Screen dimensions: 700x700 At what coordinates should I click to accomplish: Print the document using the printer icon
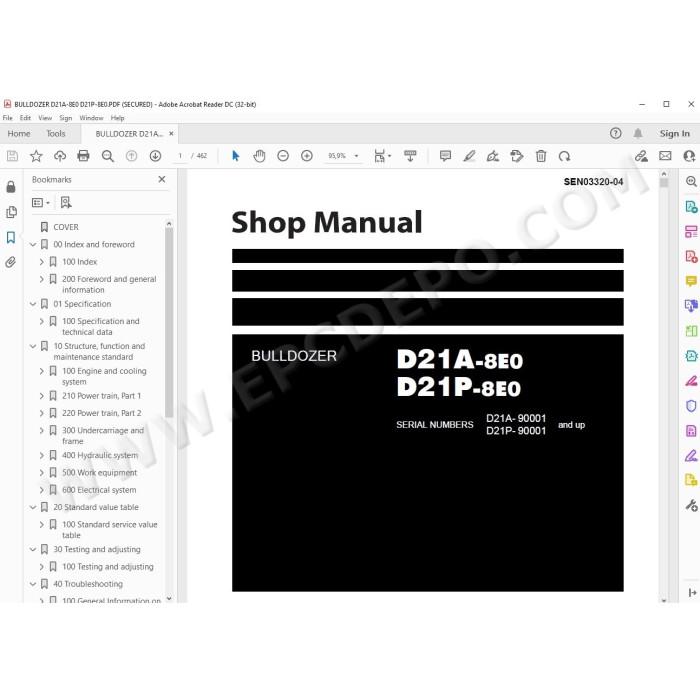[83, 156]
